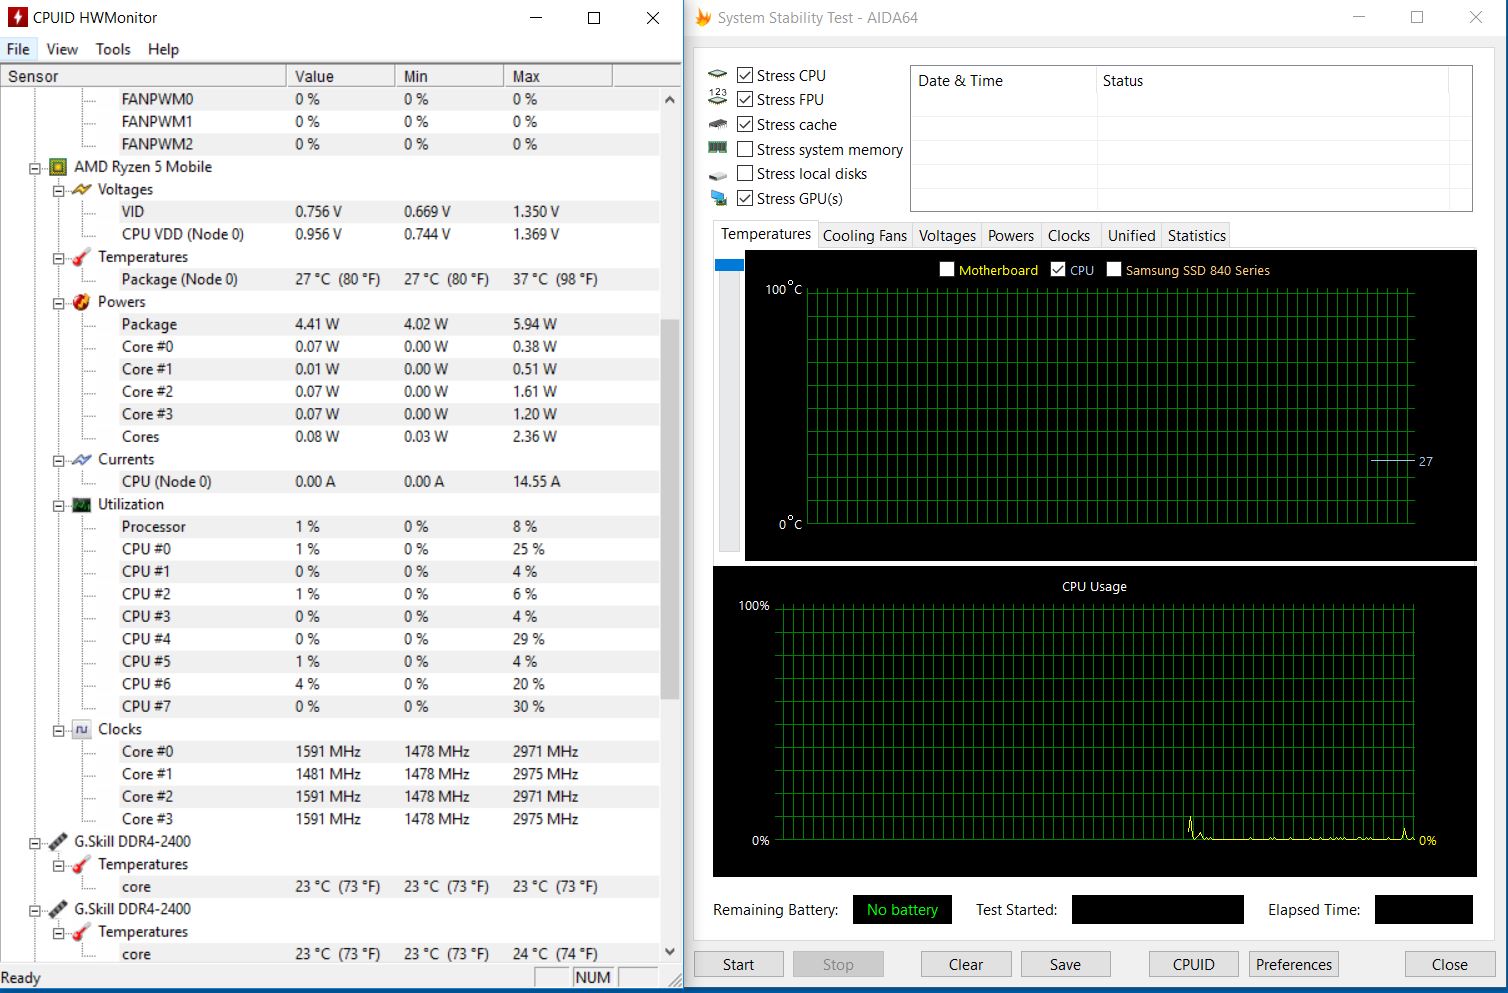Uncheck the Stress GPU(s) option
The width and height of the screenshot is (1508, 993).
tap(745, 198)
